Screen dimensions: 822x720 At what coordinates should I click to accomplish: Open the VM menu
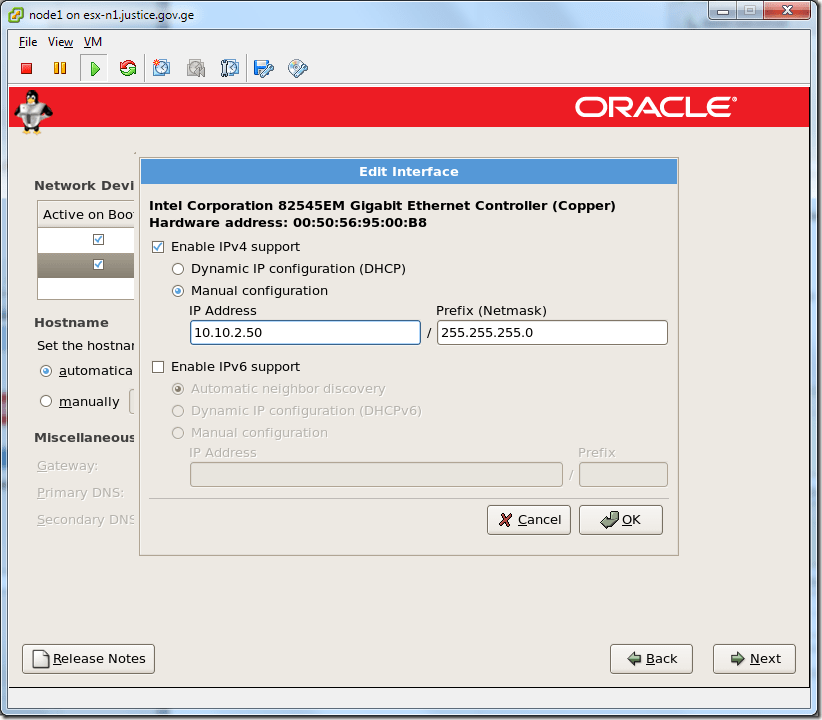click(93, 42)
